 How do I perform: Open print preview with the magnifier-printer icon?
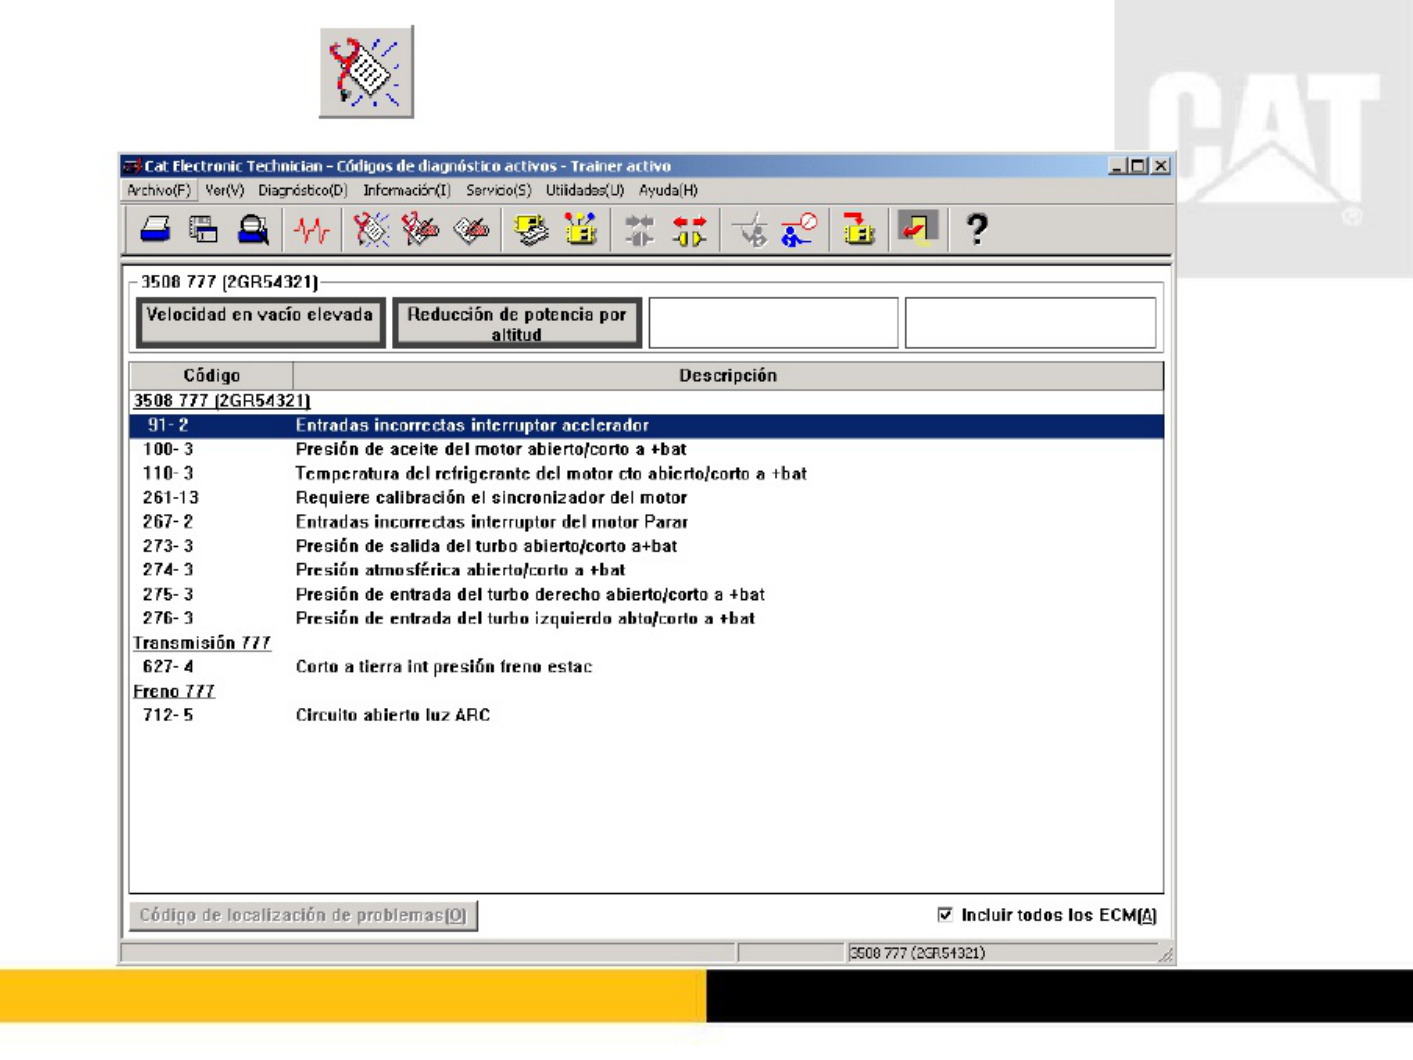coord(253,231)
